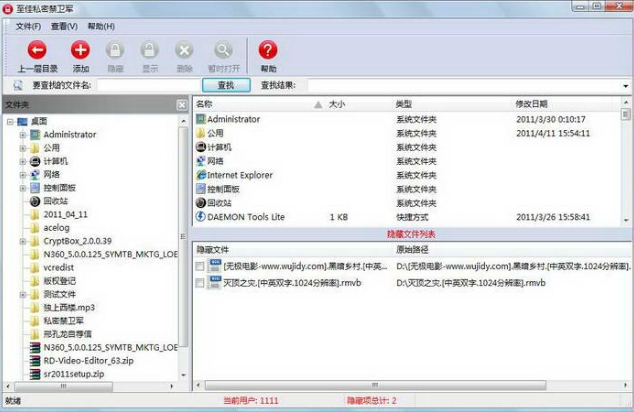The width and height of the screenshot is (634, 412).
Task: Expand 网络 node in folder tree
Action: 23,175
